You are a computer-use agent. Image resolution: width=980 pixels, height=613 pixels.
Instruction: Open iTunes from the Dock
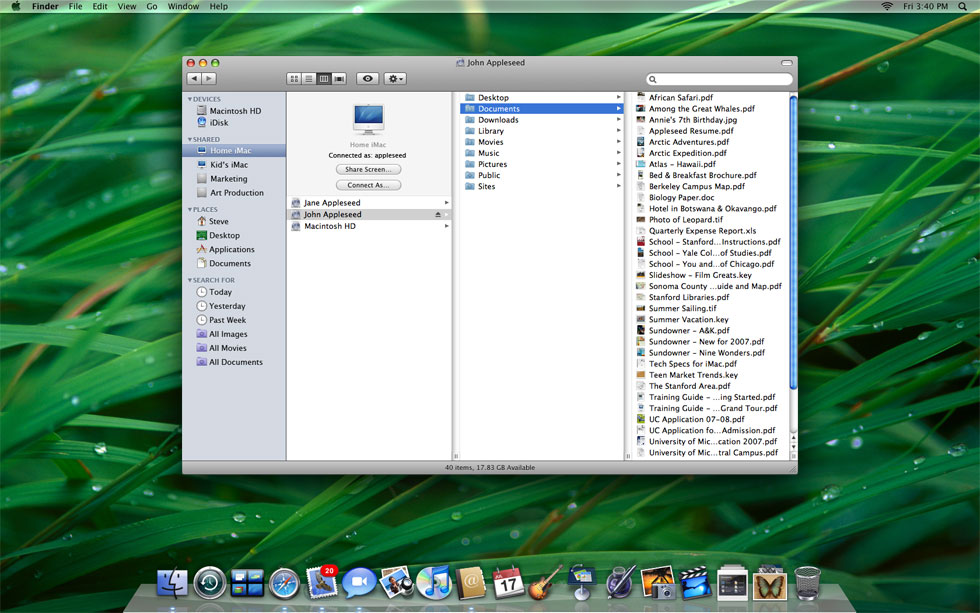(434, 582)
